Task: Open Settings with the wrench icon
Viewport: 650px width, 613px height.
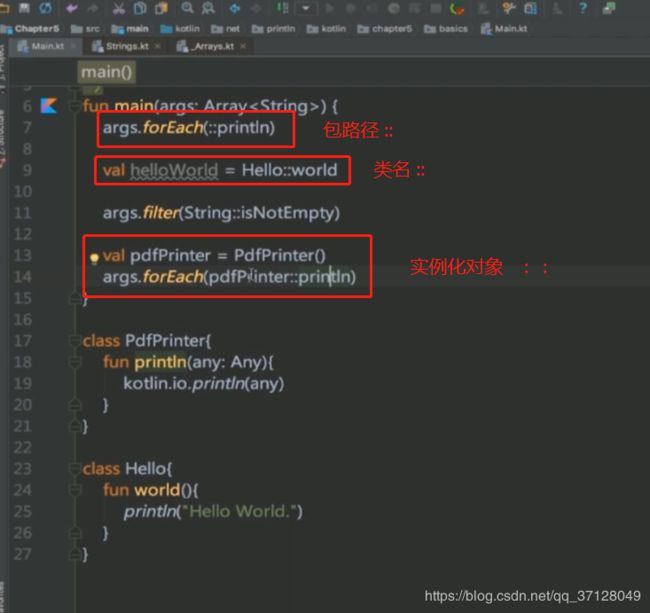Action: 509,7
